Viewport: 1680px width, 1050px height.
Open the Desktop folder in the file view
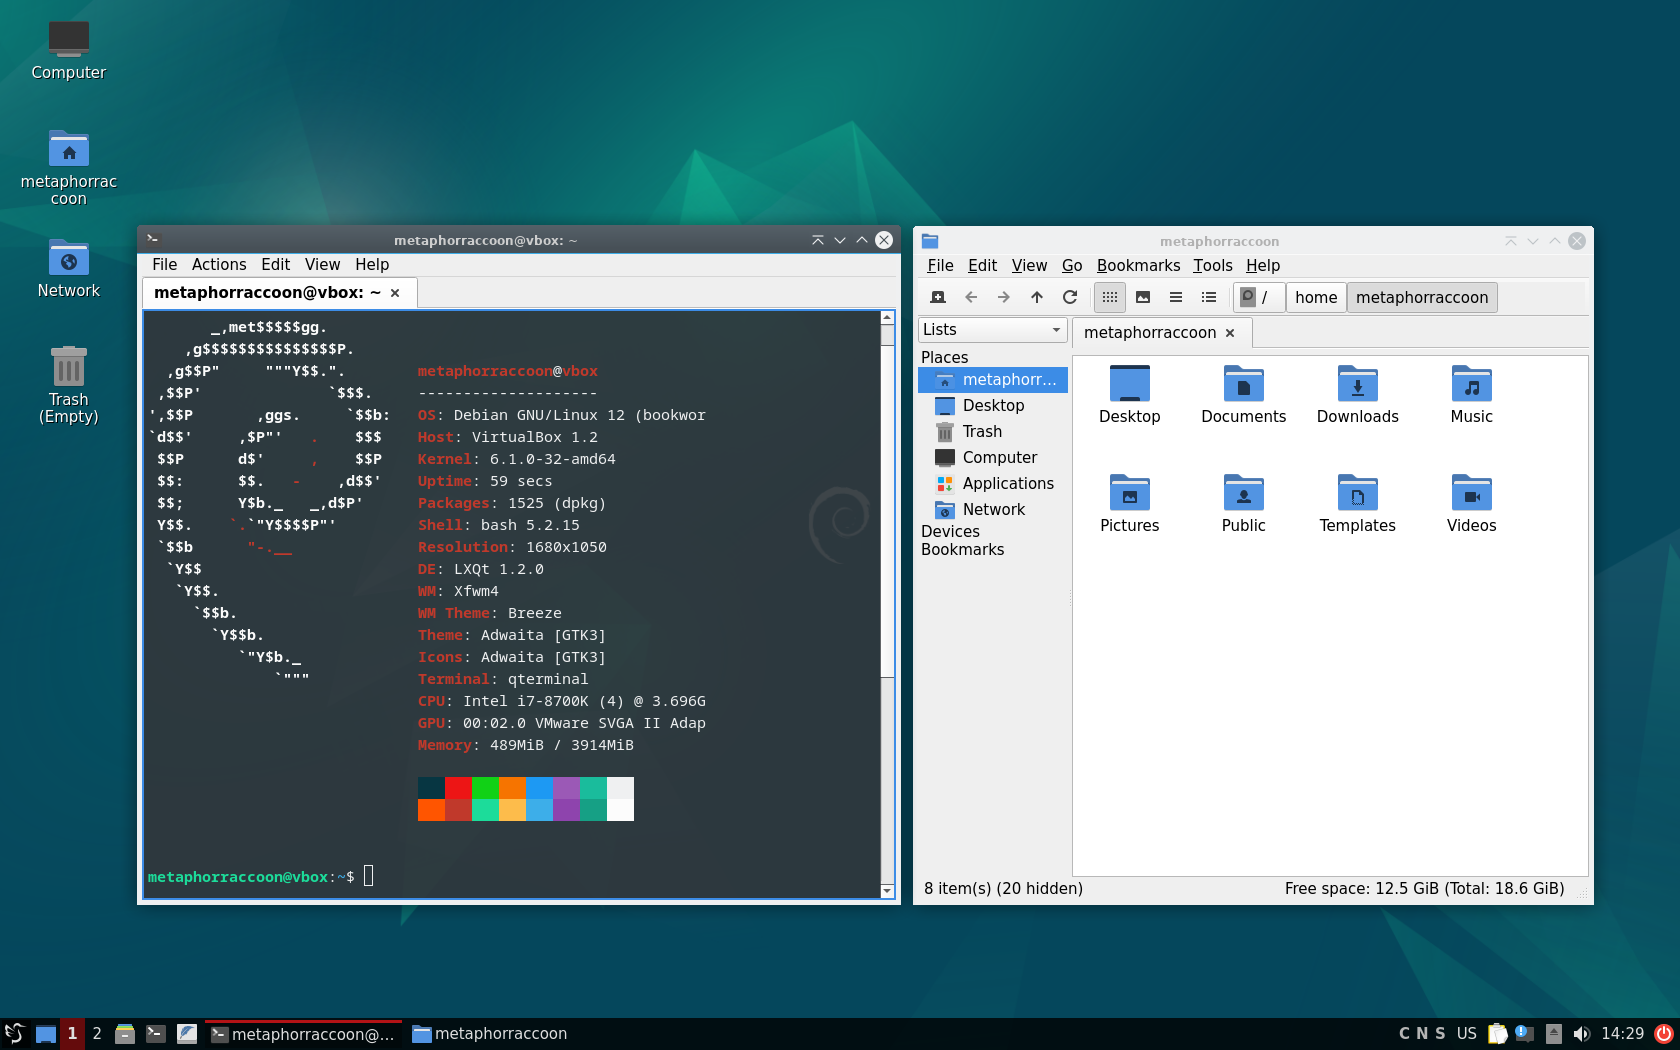pyautogui.click(x=1130, y=395)
